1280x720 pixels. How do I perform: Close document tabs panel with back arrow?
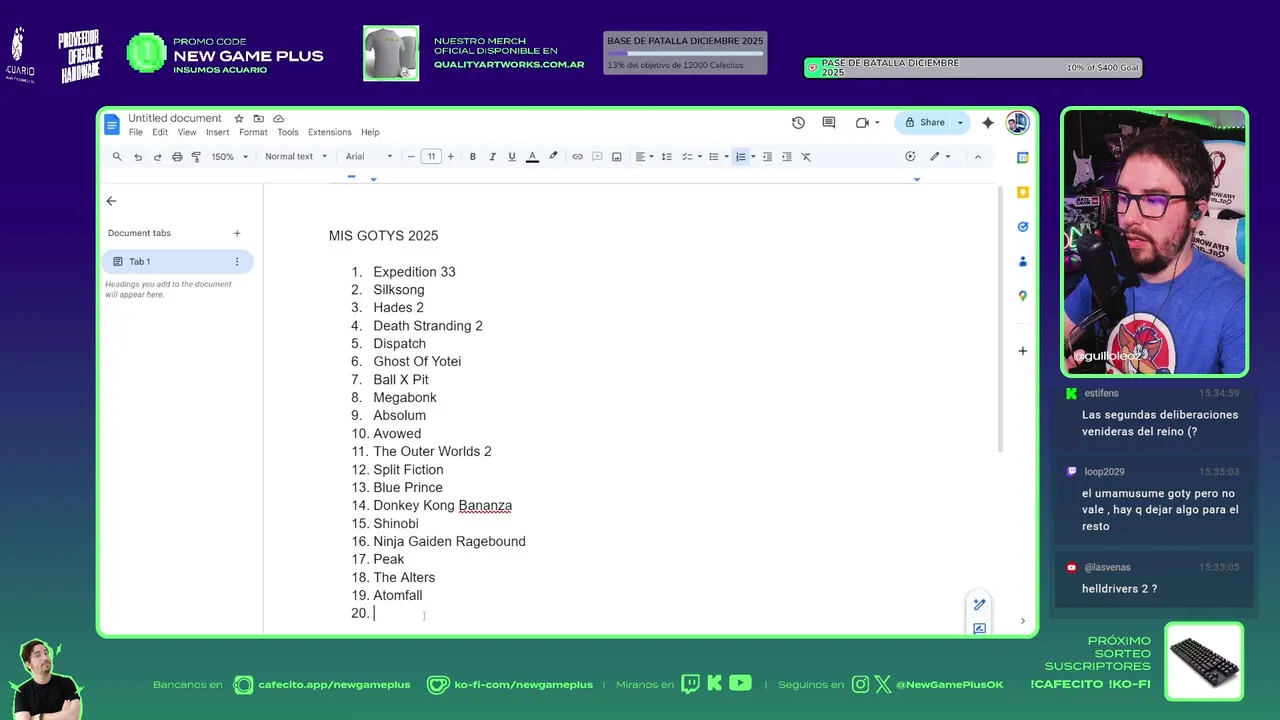pos(111,201)
